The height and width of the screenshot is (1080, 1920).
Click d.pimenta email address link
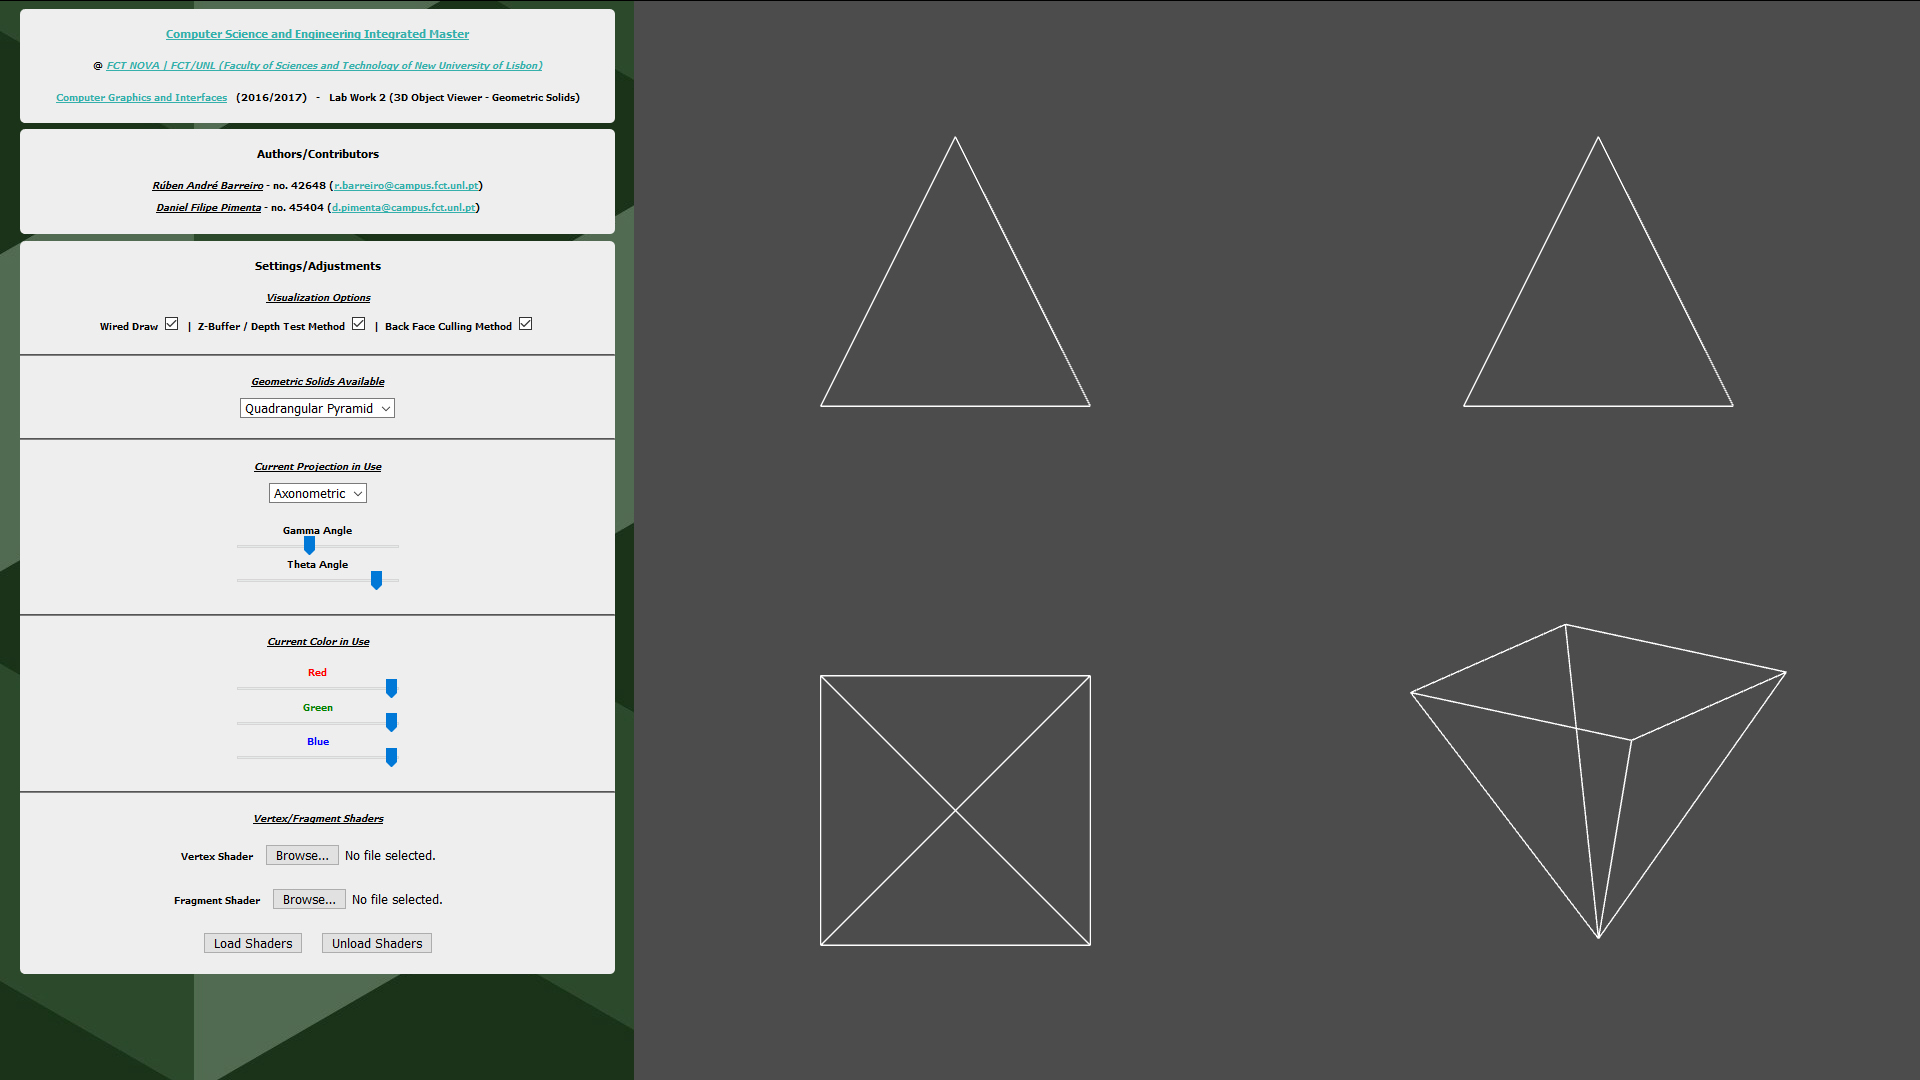[x=404, y=208]
